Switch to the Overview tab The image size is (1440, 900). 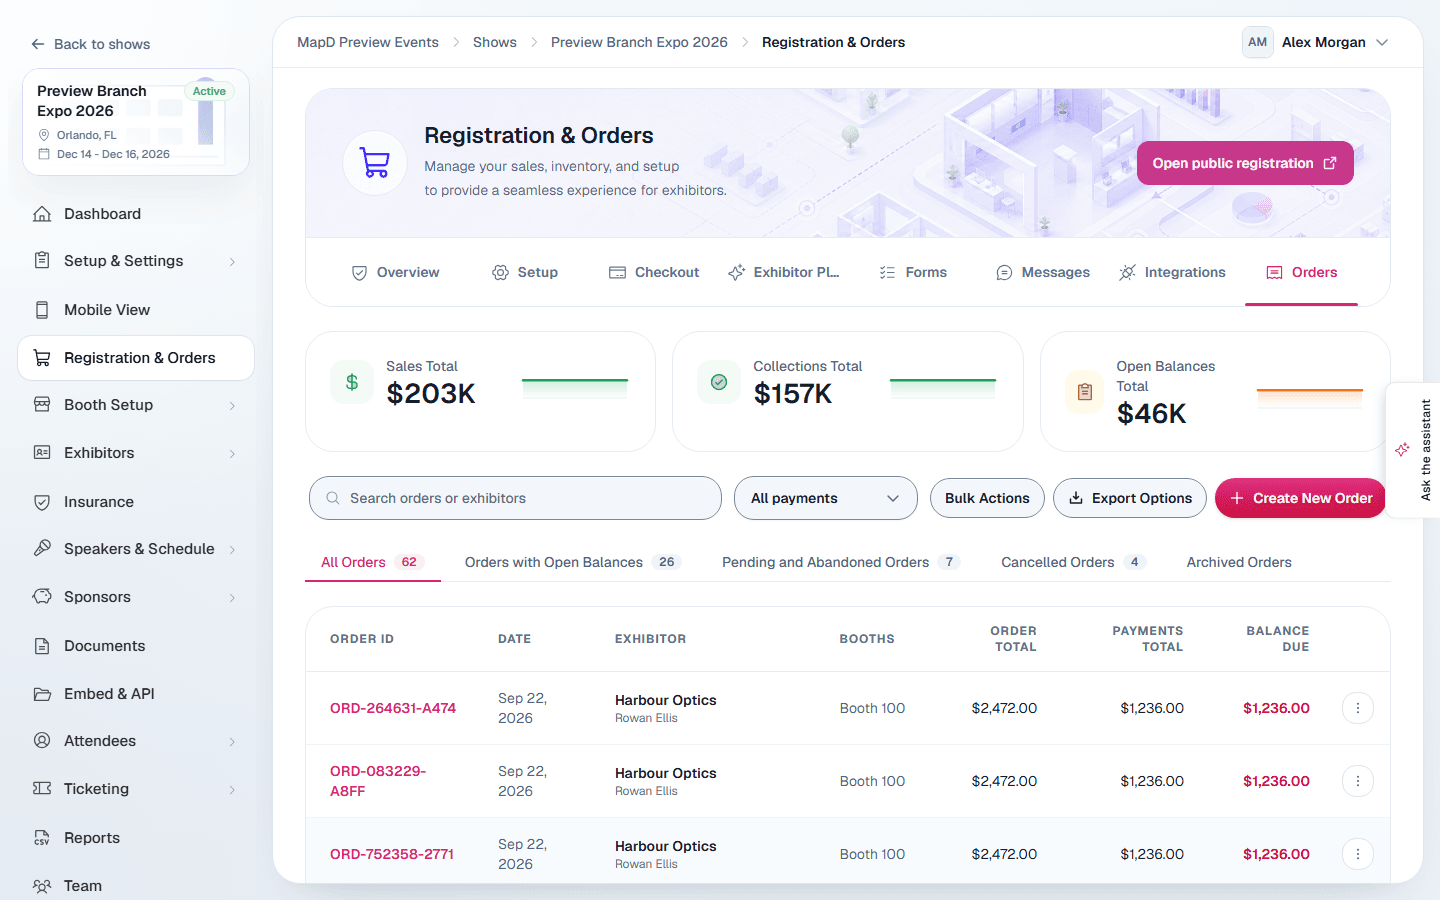[395, 272]
